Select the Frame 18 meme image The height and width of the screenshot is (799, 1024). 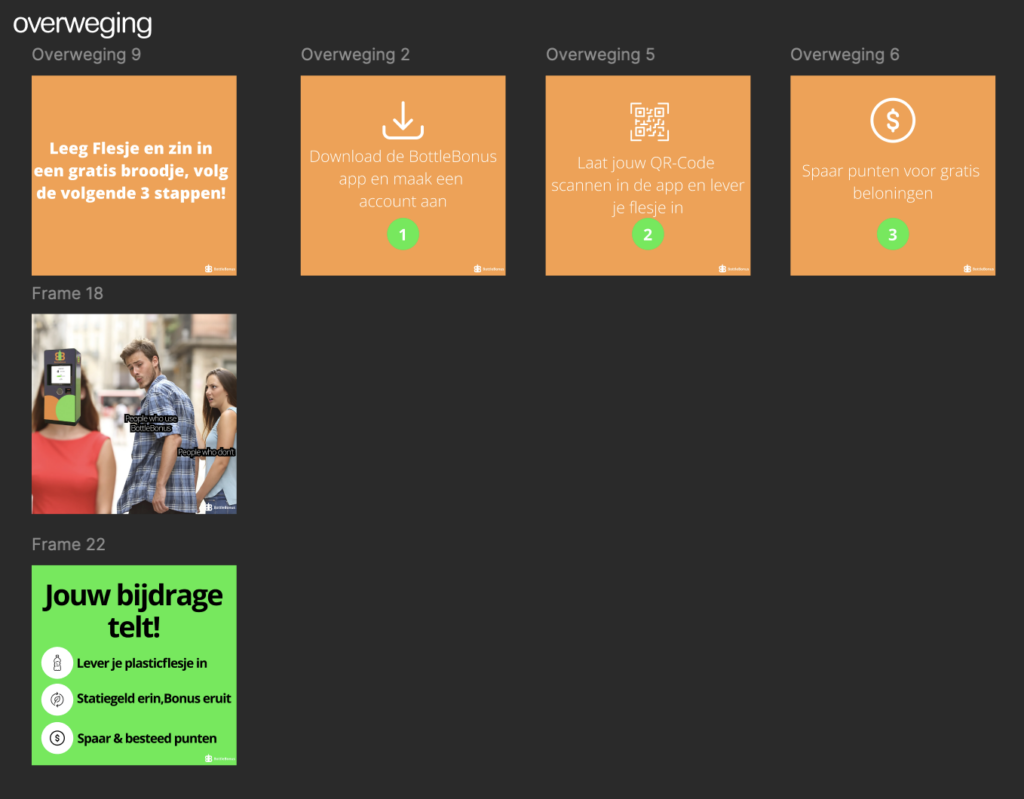tap(134, 414)
